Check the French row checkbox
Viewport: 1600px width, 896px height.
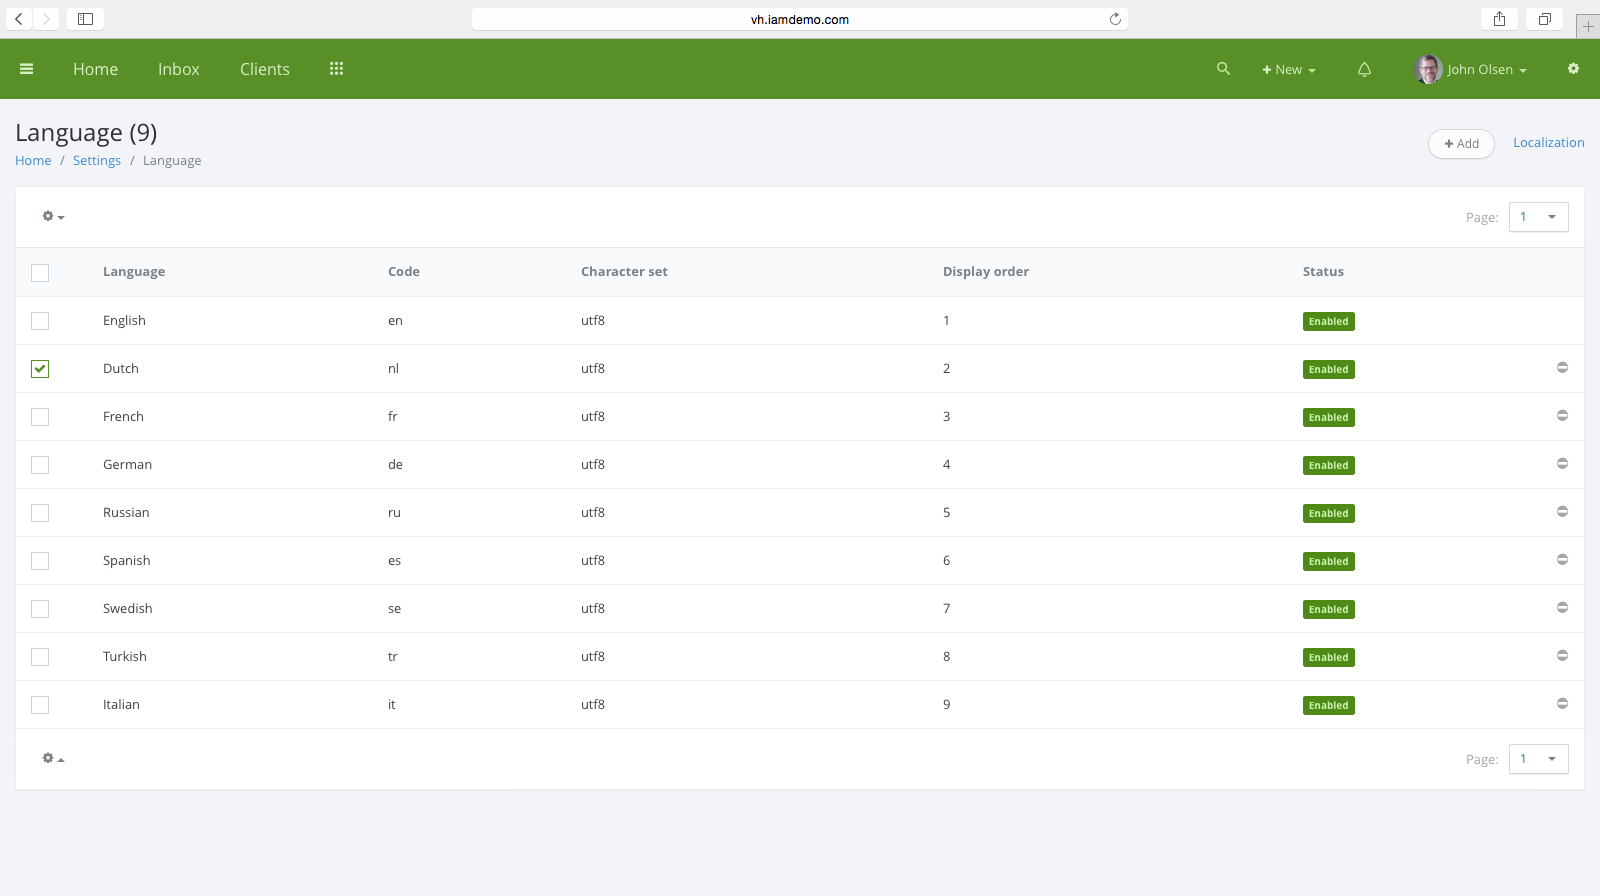click(x=40, y=417)
